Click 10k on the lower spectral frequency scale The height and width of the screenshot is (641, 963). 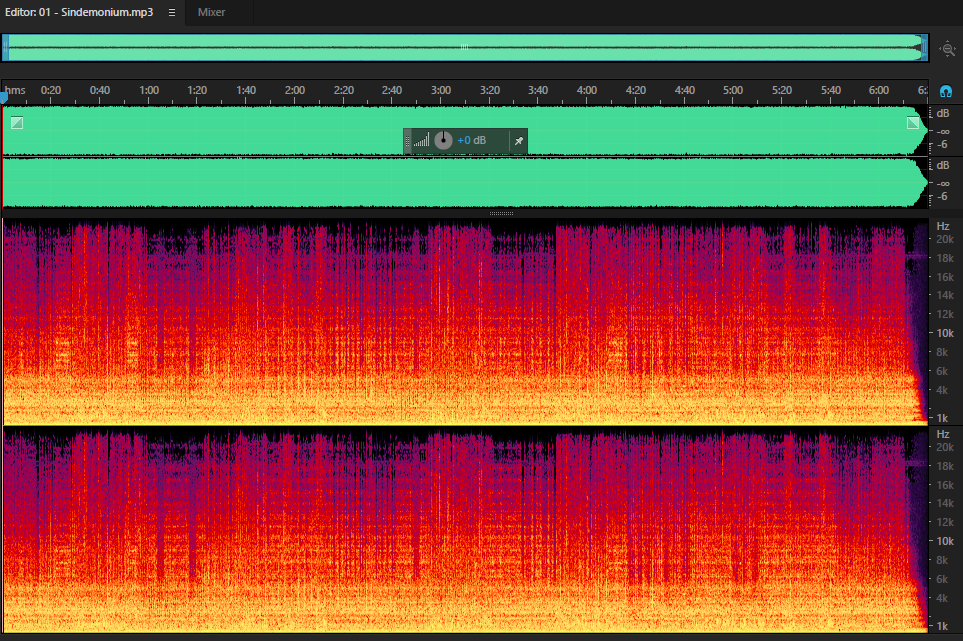tap(945, 542)
